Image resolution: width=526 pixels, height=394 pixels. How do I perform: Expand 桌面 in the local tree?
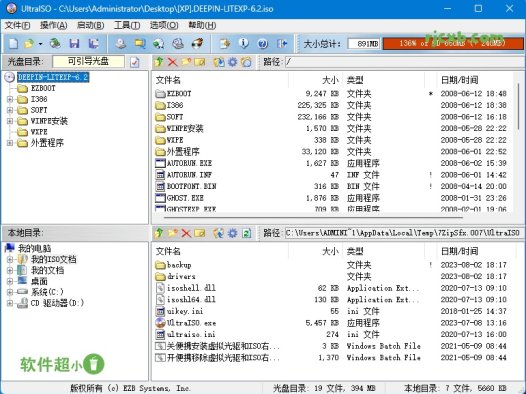pos(10,281)
